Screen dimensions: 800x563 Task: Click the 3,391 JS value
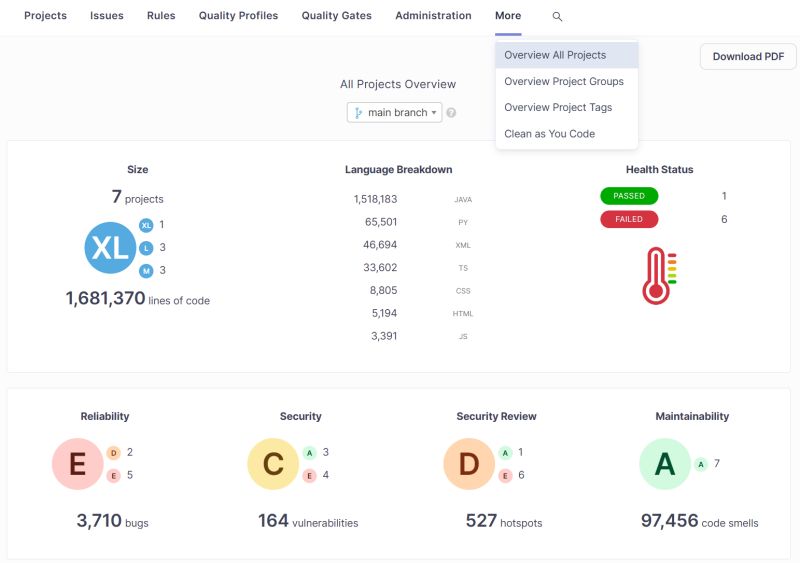(384, 336)
